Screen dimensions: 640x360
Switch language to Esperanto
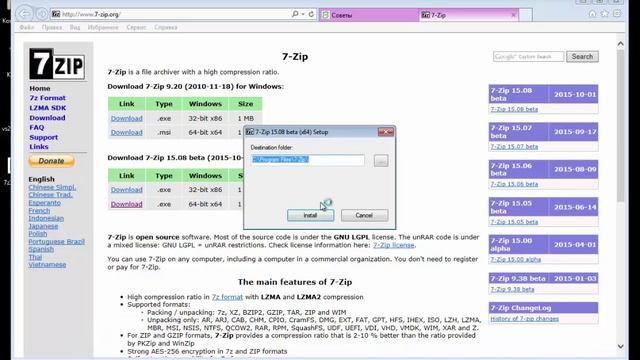44,202
